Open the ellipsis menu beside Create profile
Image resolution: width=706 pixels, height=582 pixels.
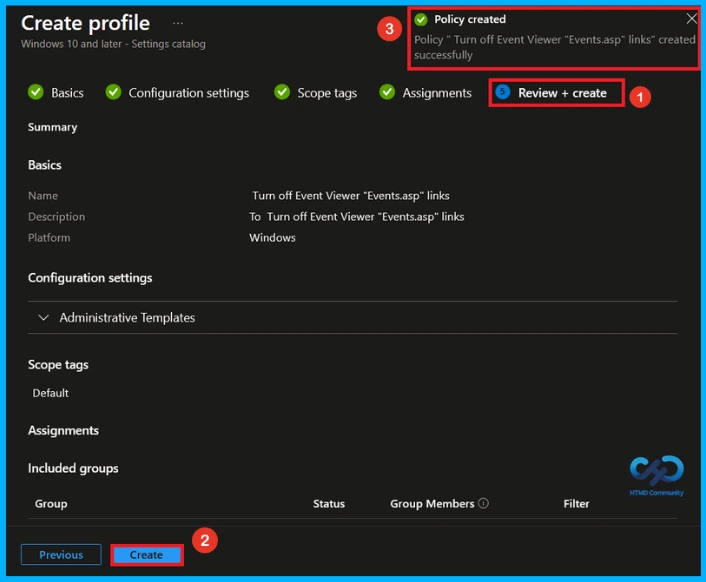(178, 23)
